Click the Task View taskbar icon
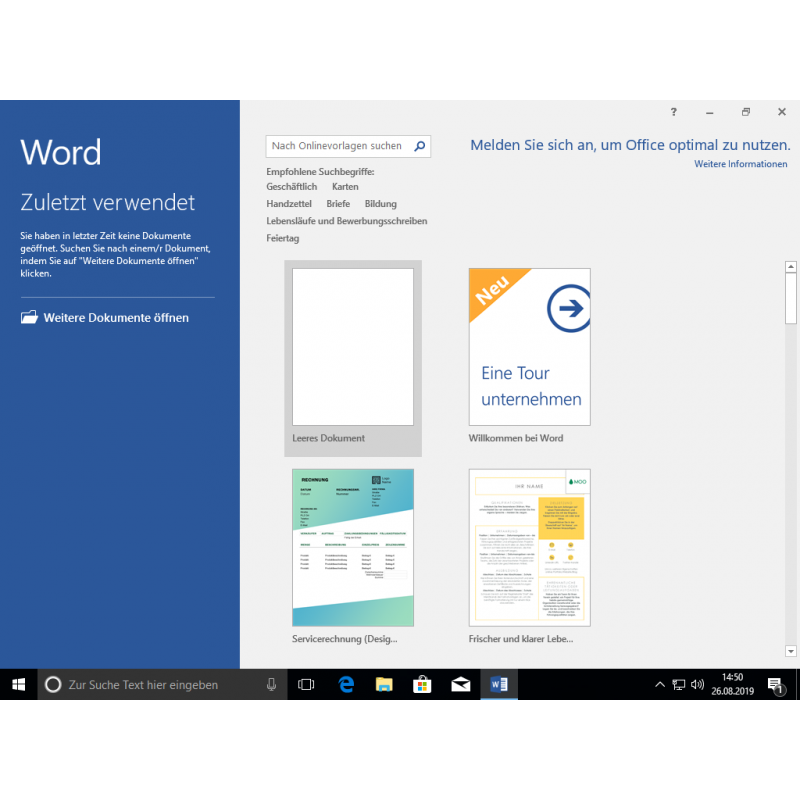This screenshot has height=800, width=800. point(307,685)
